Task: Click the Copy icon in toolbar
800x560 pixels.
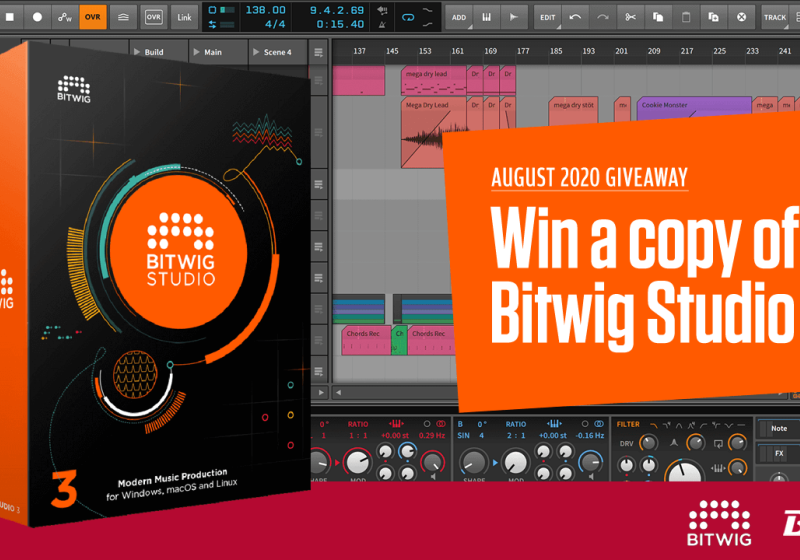Action: coord(657,16)
